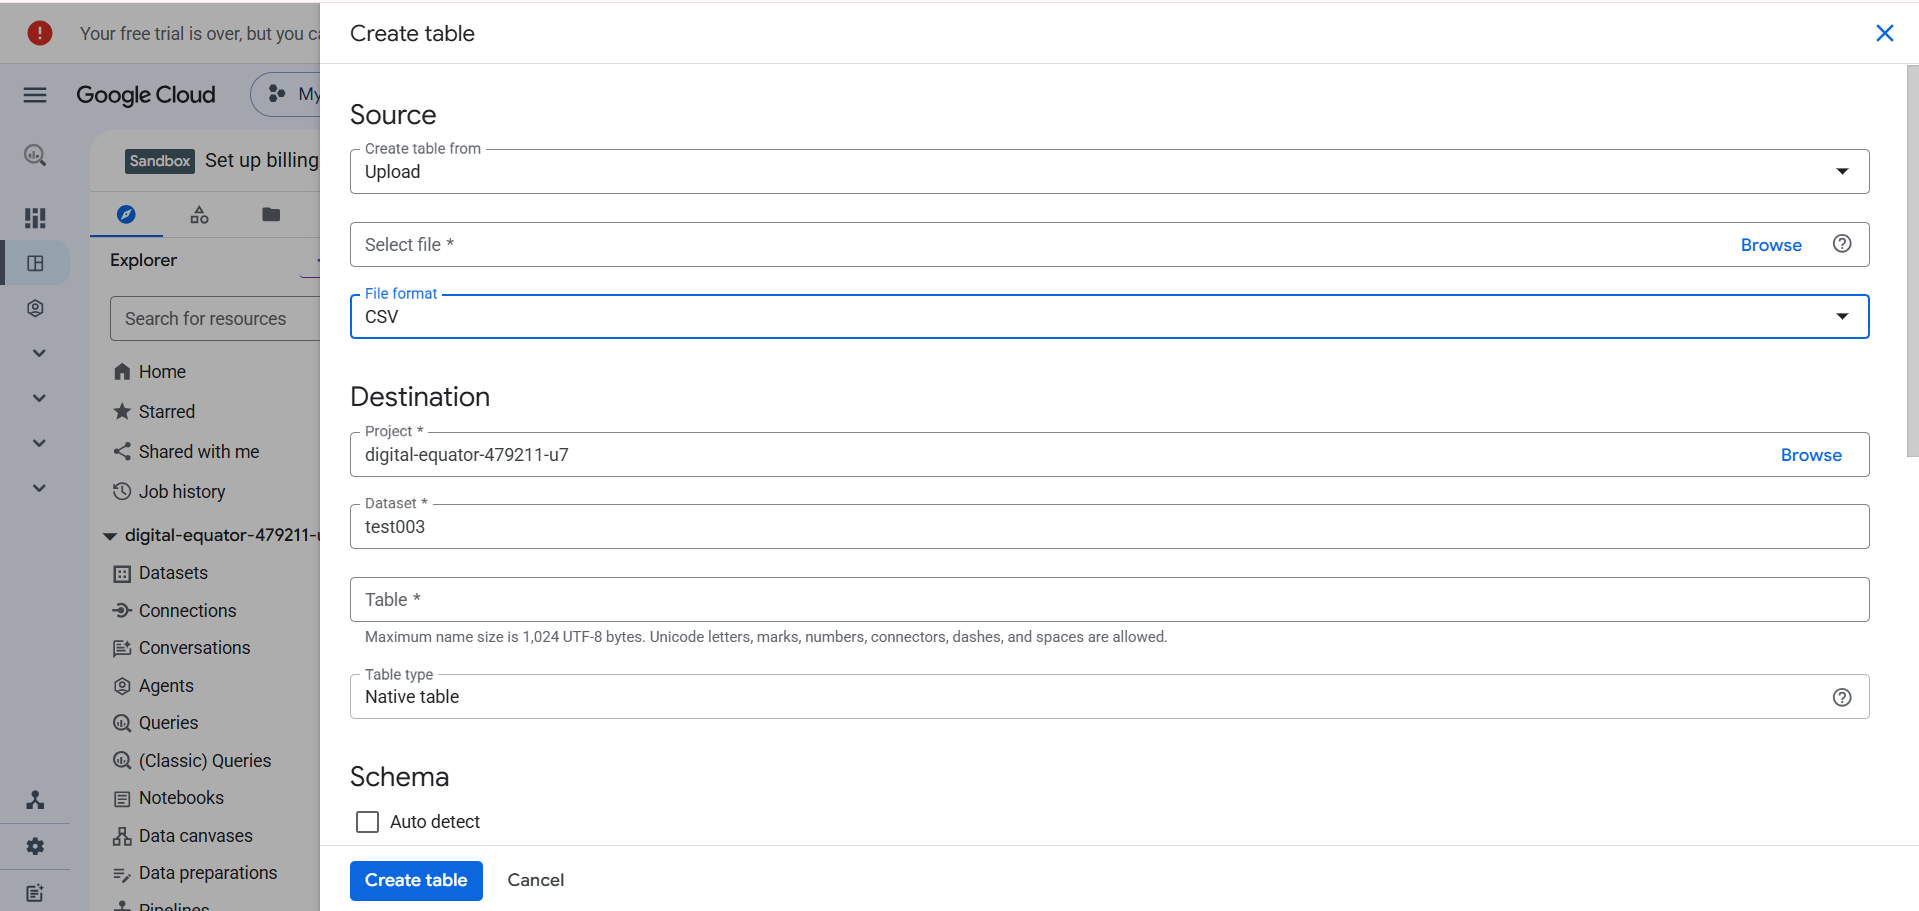This screenshot has width=1919, height=911.
Task: Open the project picker in the header
Action: tap(286, 94)
